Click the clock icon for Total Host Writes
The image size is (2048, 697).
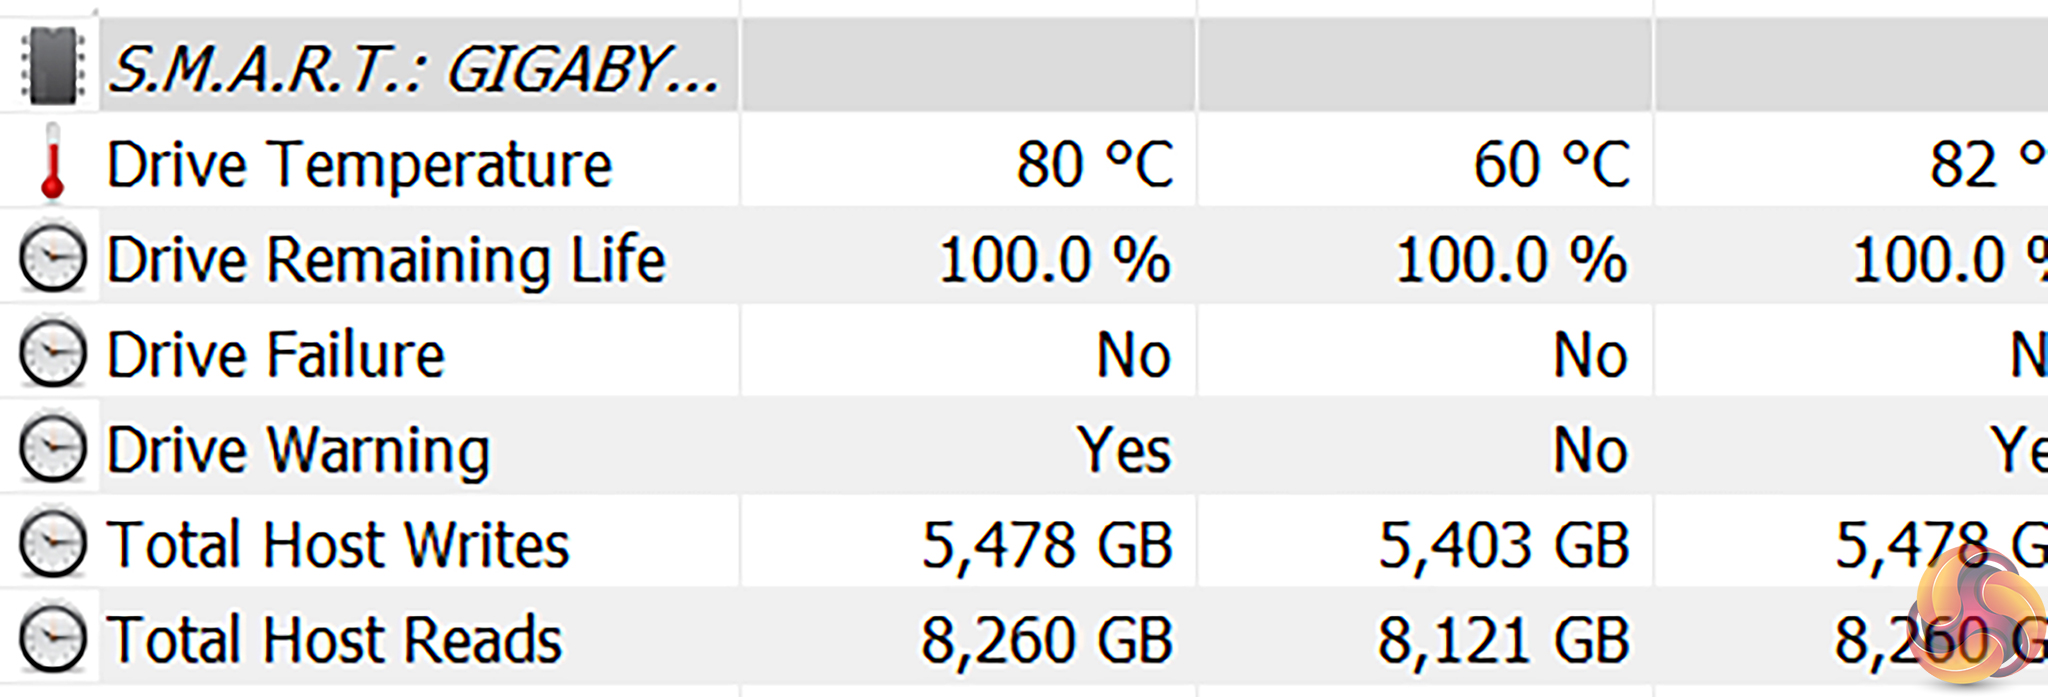52,544
